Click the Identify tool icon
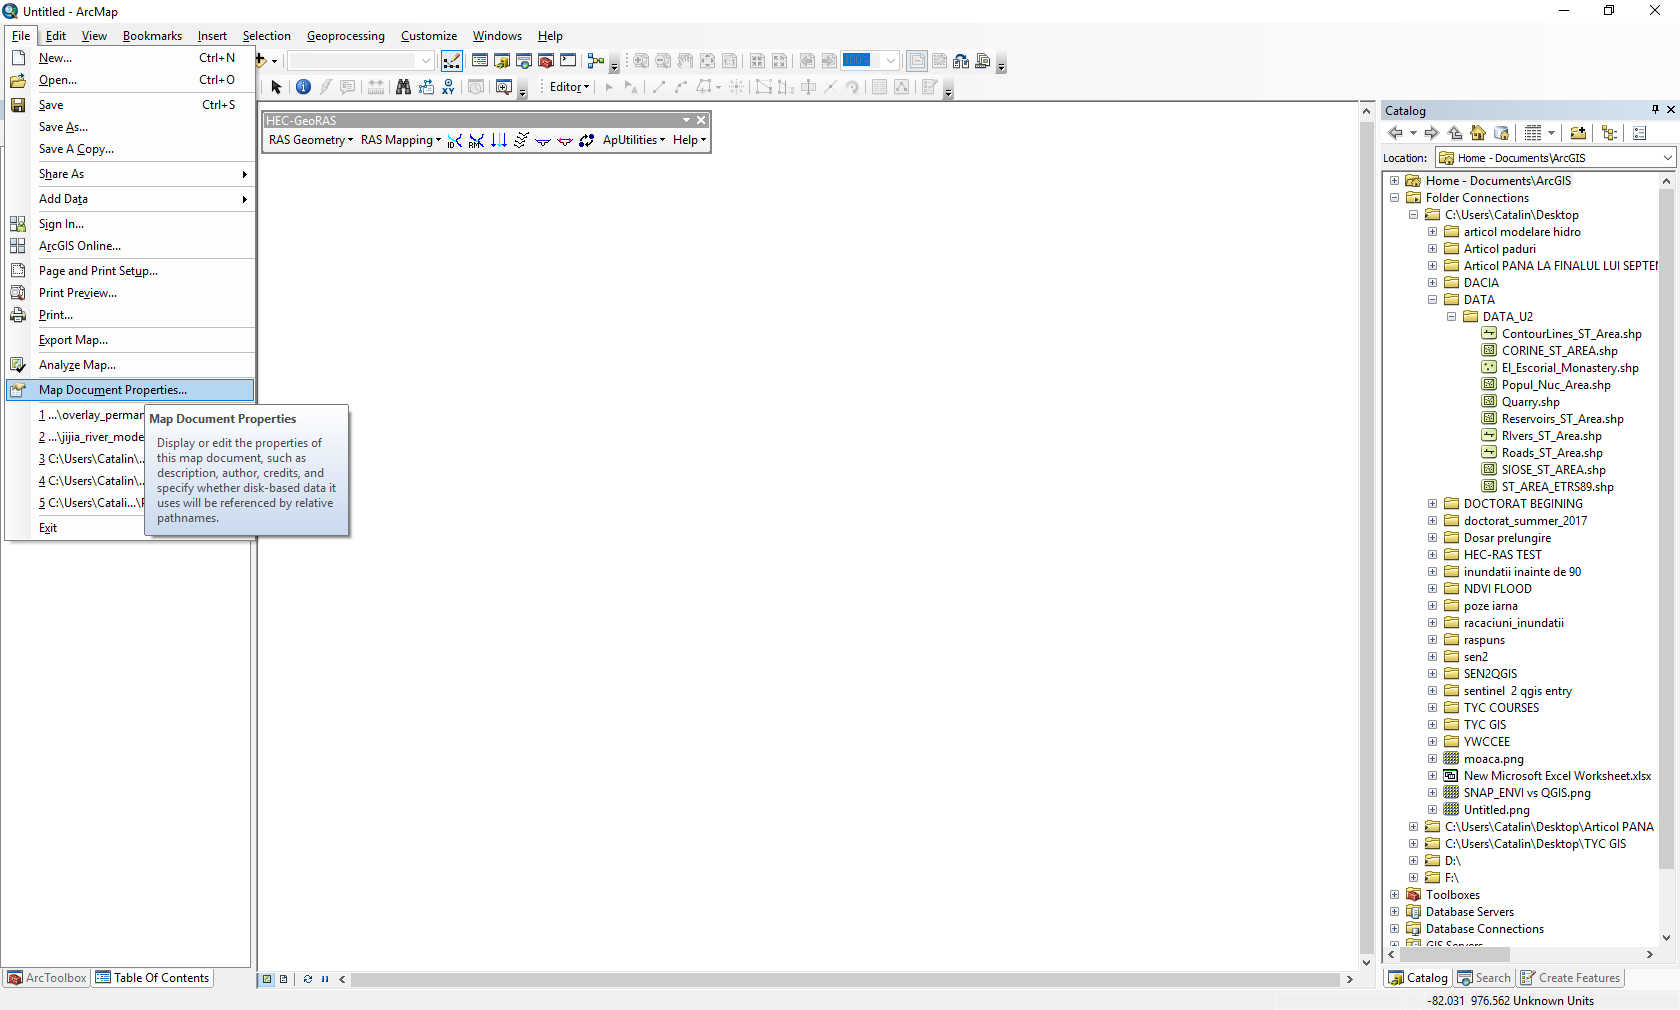 pos(303,87)
